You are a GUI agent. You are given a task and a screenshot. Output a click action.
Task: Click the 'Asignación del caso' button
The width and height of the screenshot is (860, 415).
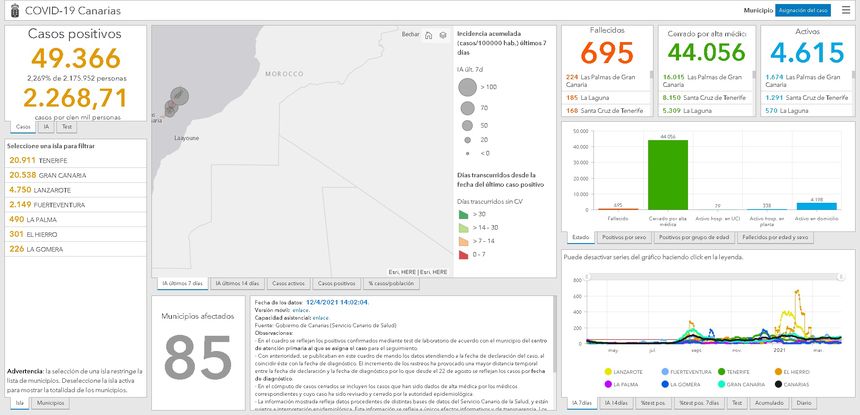coord(804,9)
